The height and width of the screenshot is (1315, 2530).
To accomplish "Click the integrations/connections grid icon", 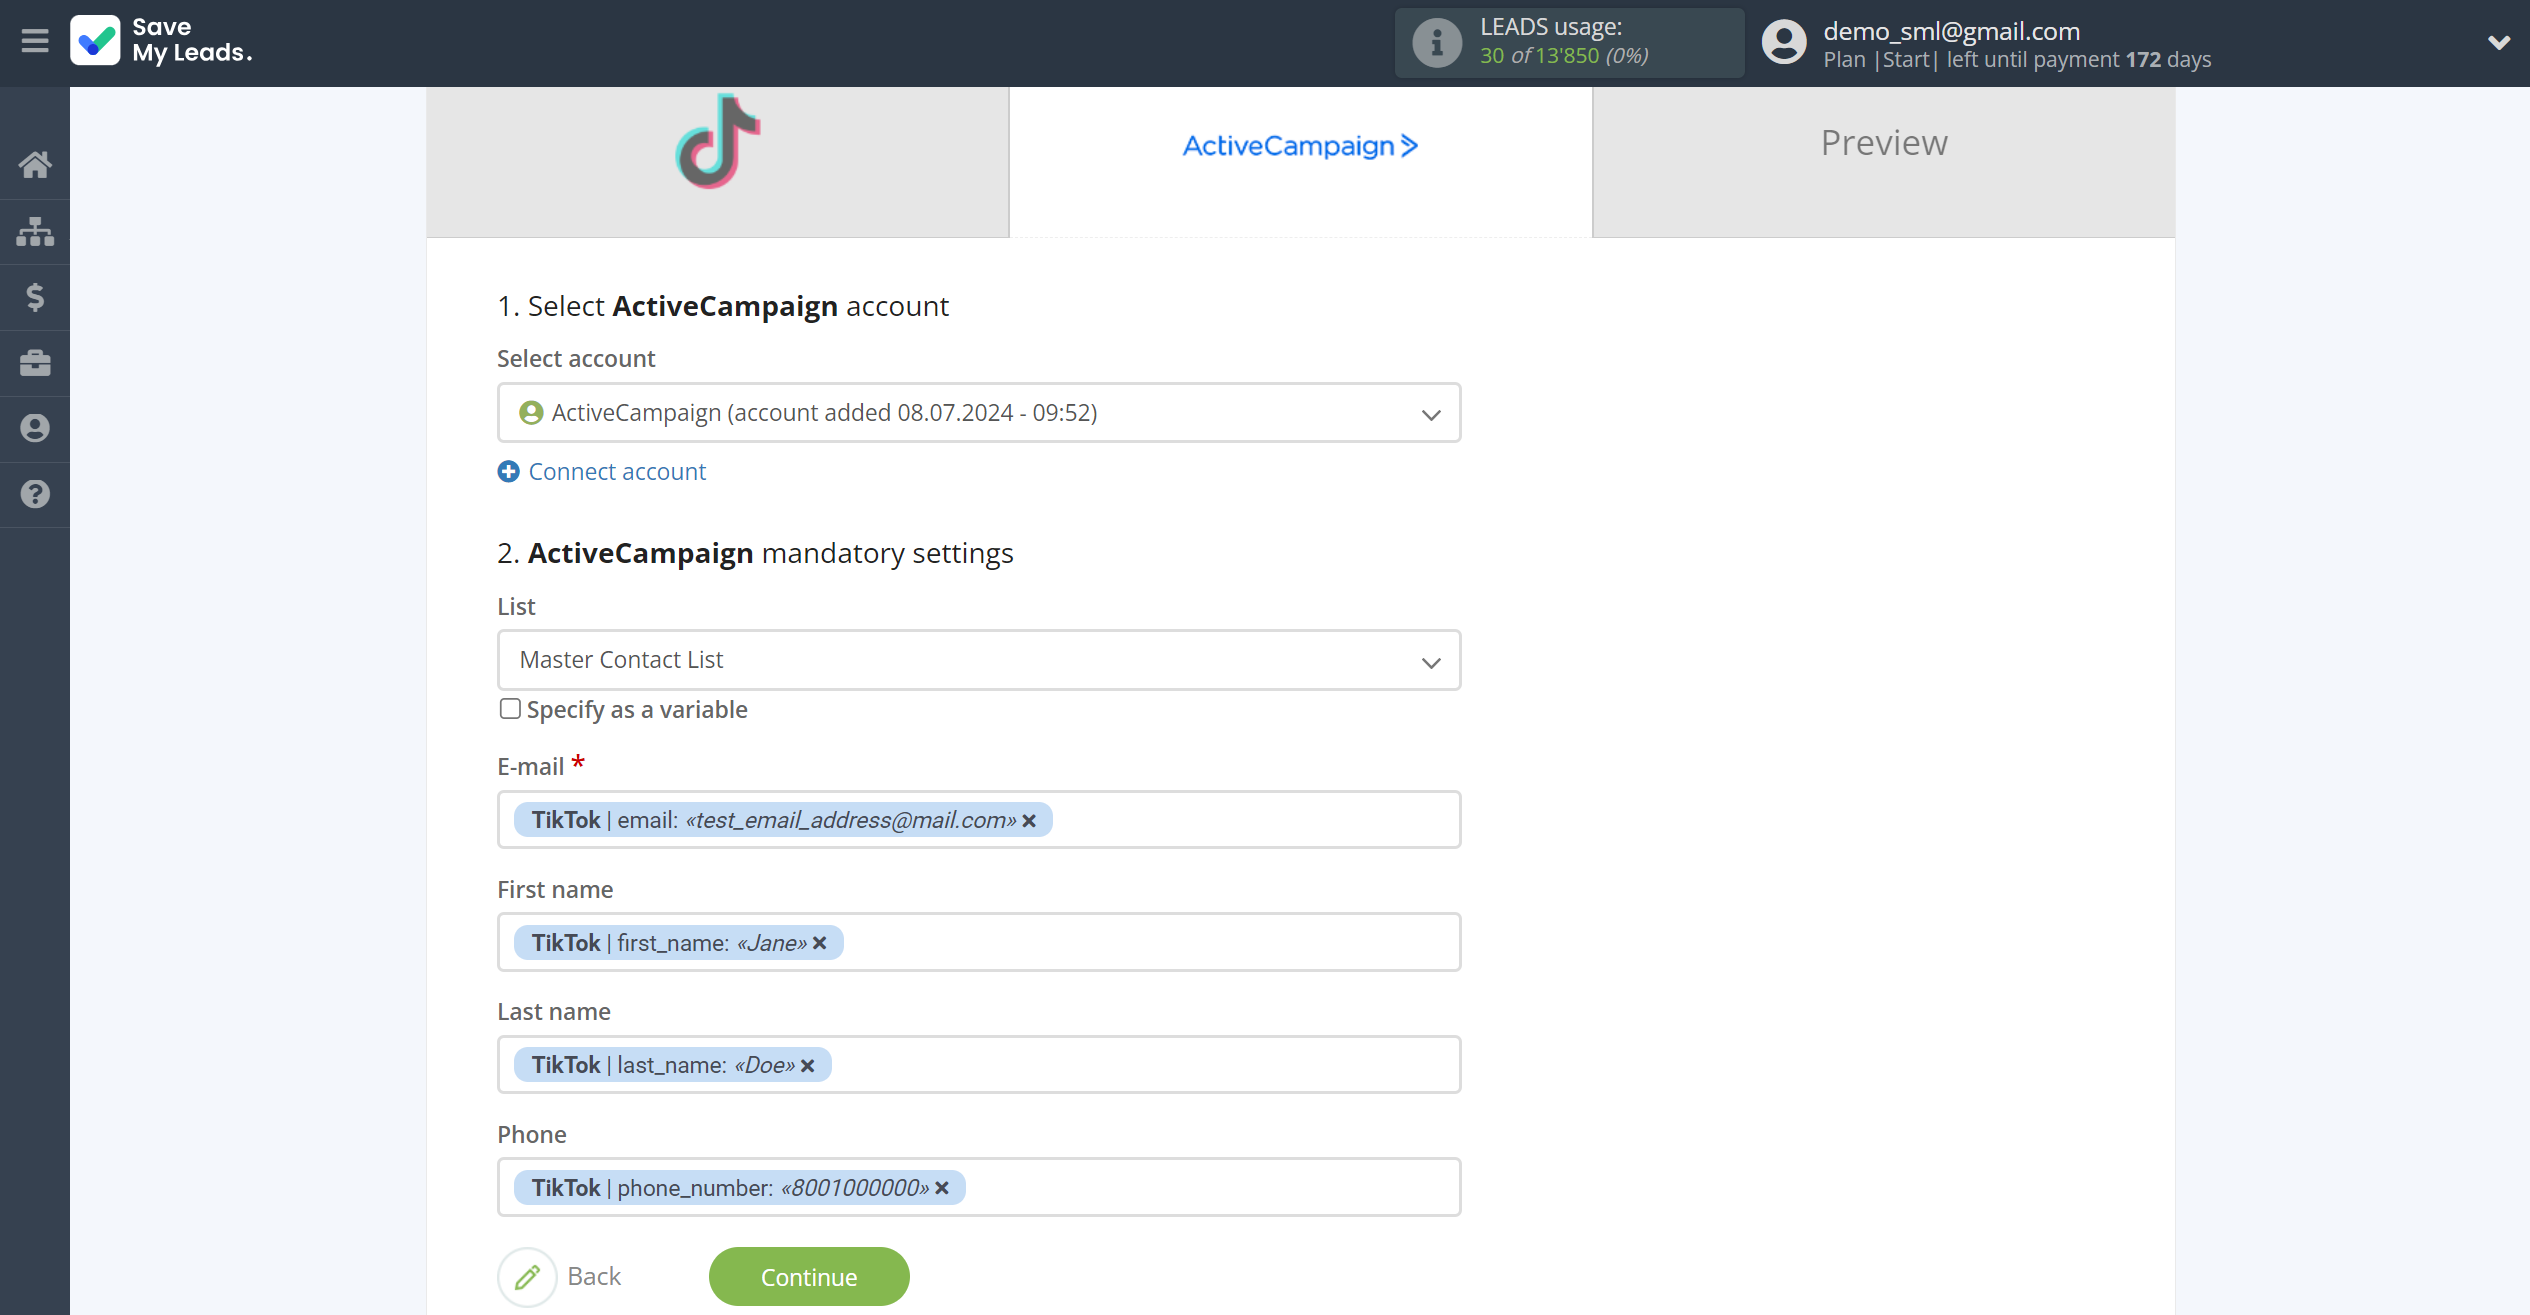I will [37, 229].
